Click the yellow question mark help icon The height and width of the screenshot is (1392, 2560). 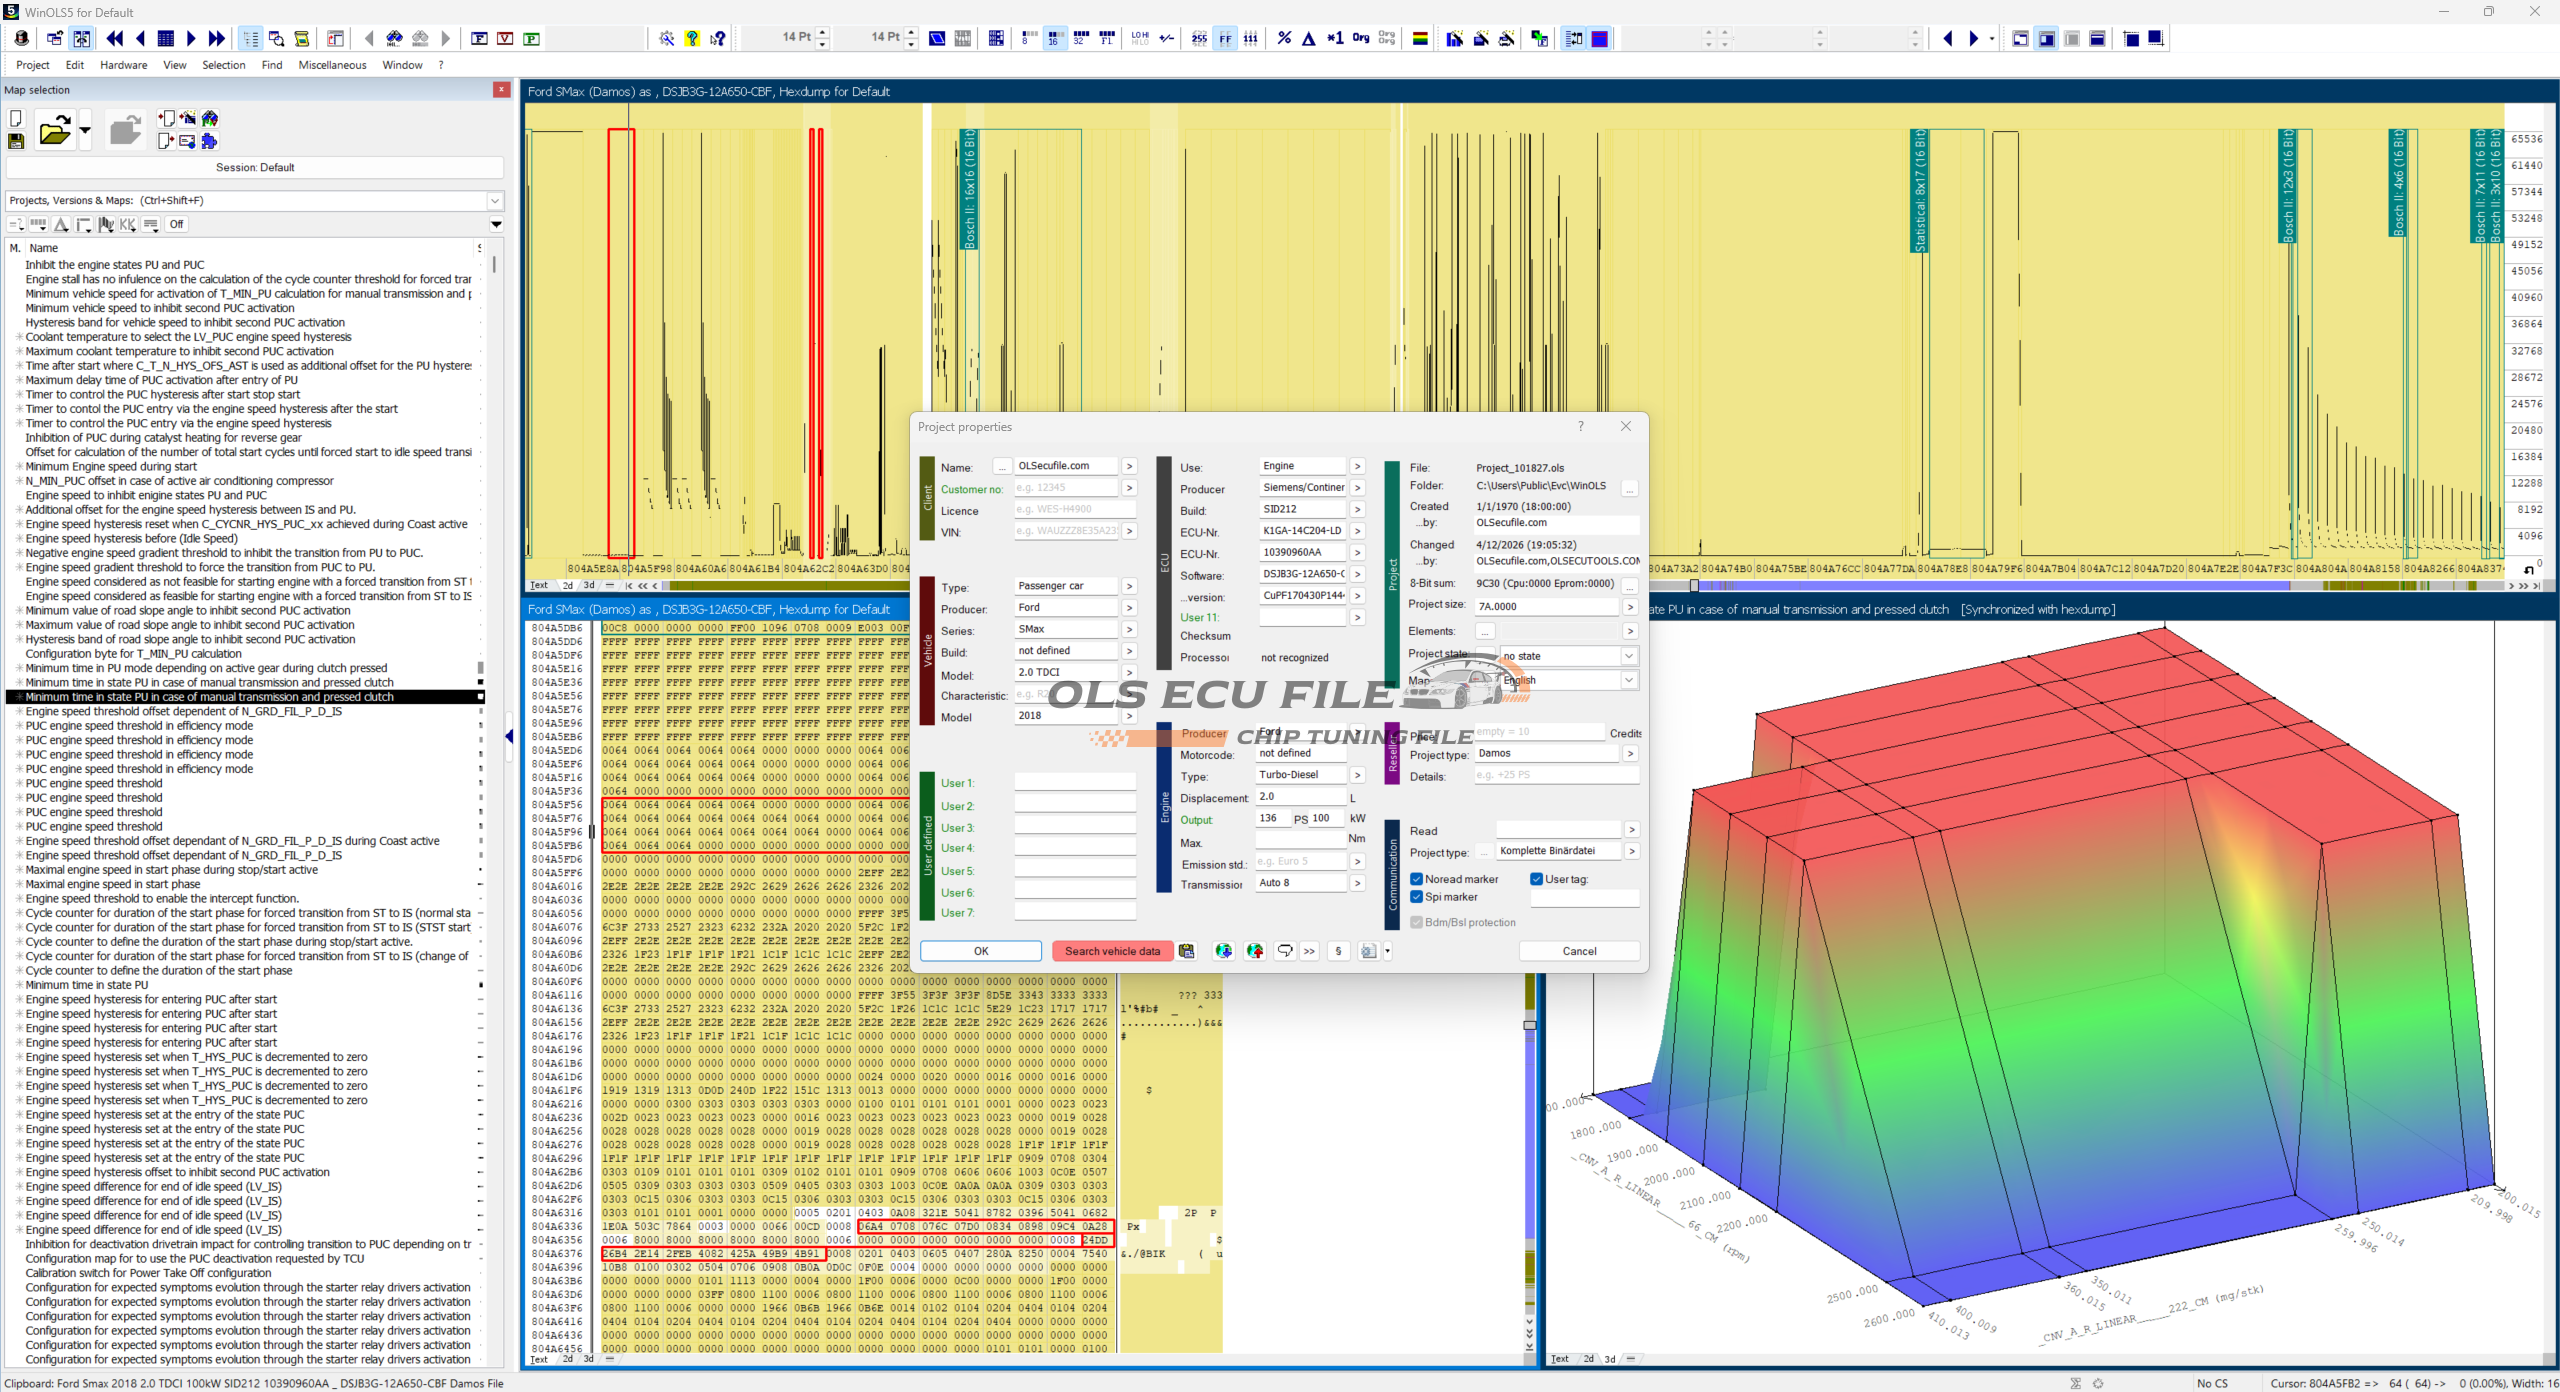[x=692, y=39]
